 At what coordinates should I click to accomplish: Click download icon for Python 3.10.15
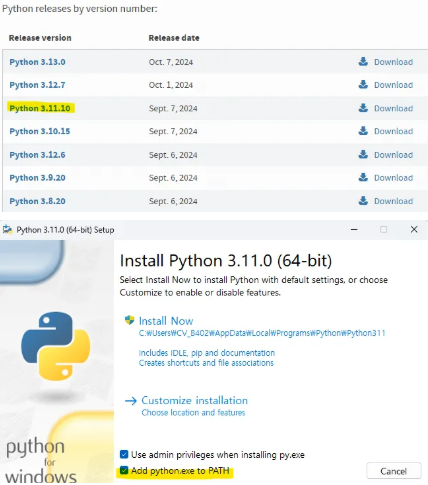[363, 131]
